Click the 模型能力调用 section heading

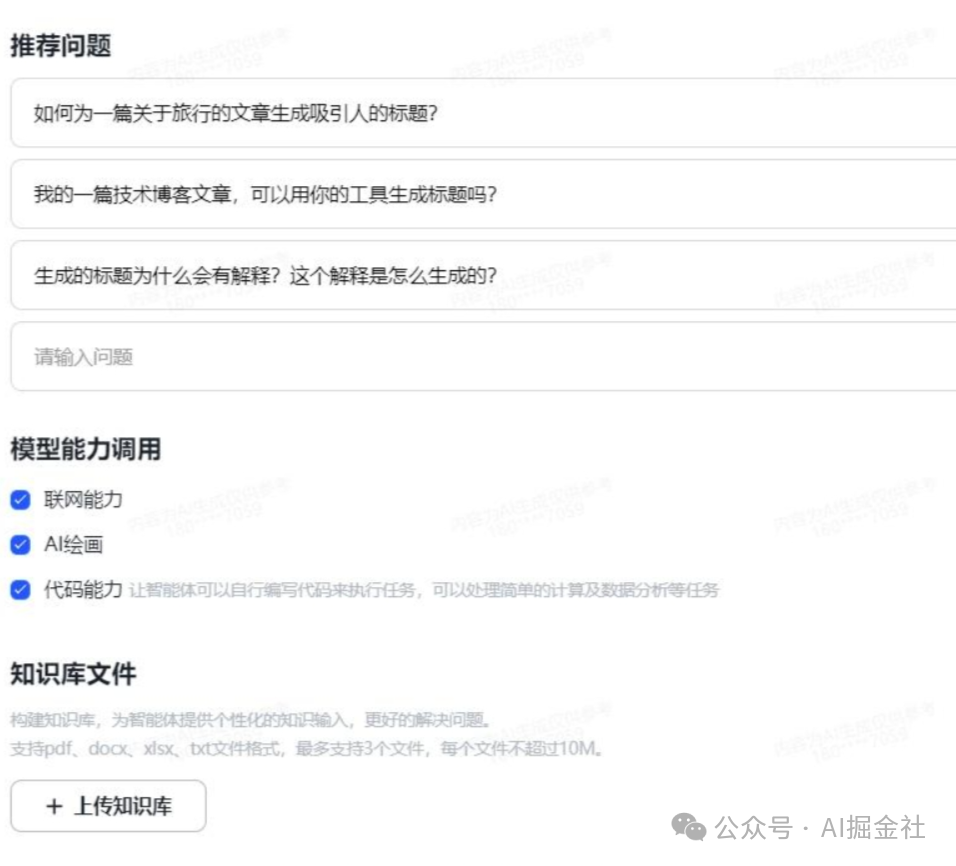(x=85, y=449)
